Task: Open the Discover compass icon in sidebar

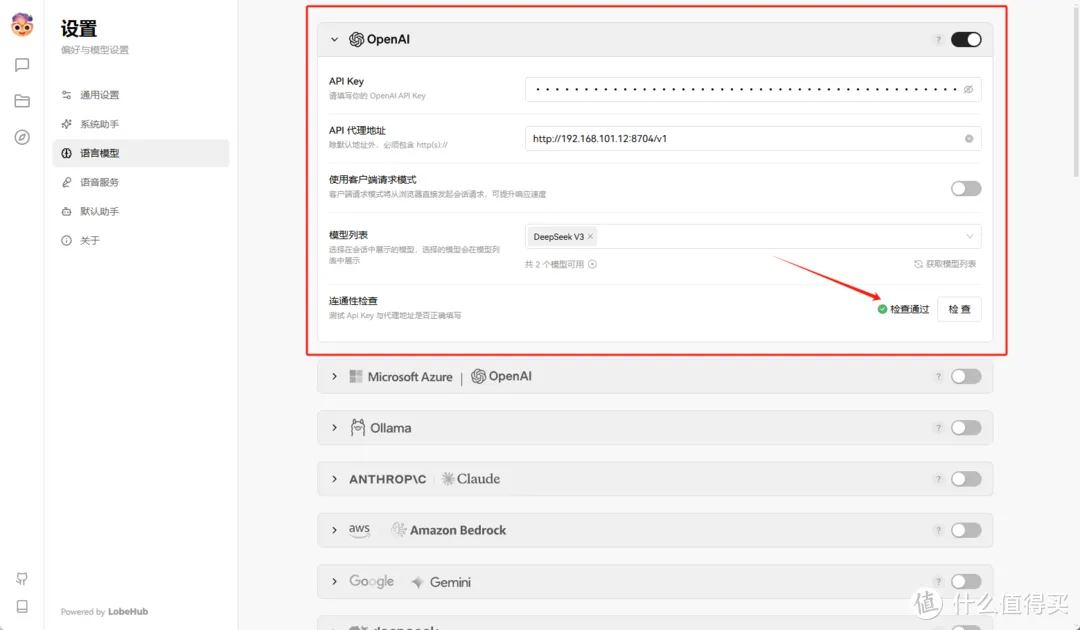Action: click(22, 138)
